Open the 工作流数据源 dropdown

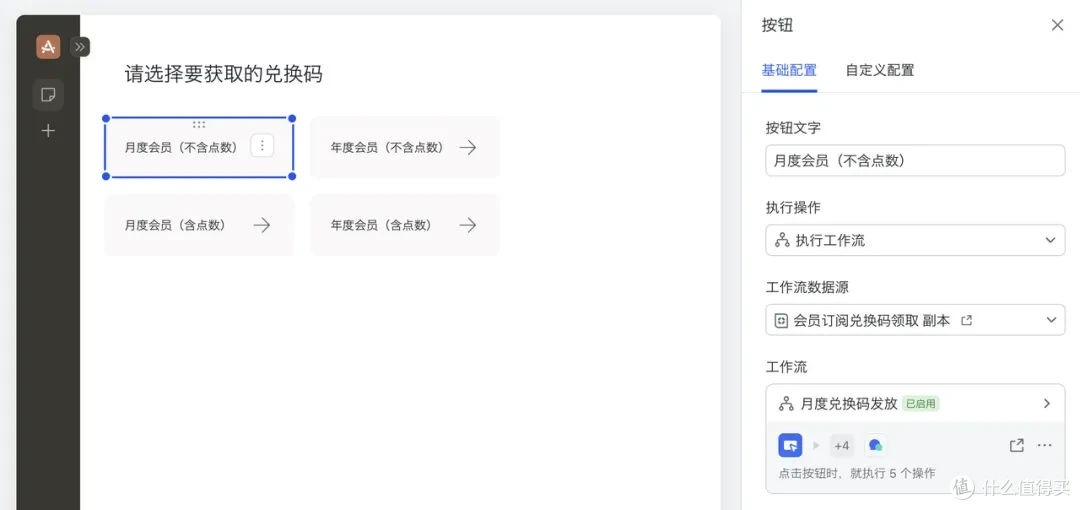[x=915, y=320]
